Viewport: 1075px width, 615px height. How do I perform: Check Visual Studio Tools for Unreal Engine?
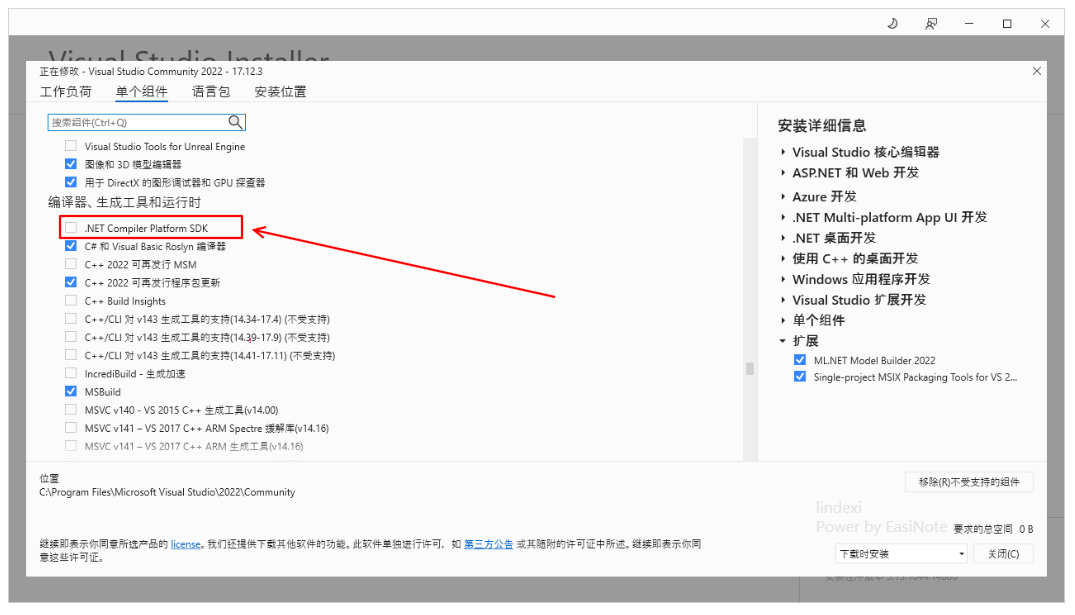pos(71,146)
